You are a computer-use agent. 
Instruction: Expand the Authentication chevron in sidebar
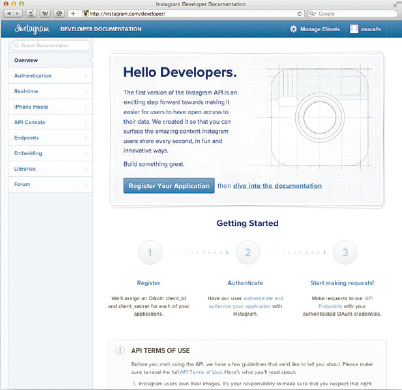click(86, 76)
